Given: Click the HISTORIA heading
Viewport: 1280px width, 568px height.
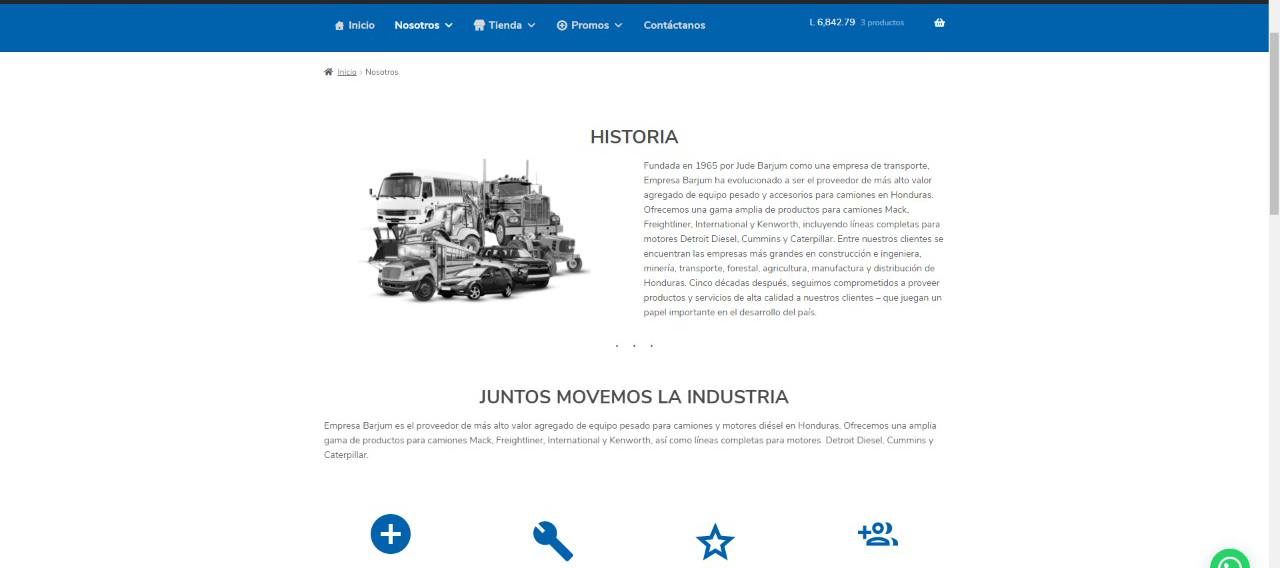Looking at the screenshot, I should (634, 137).
